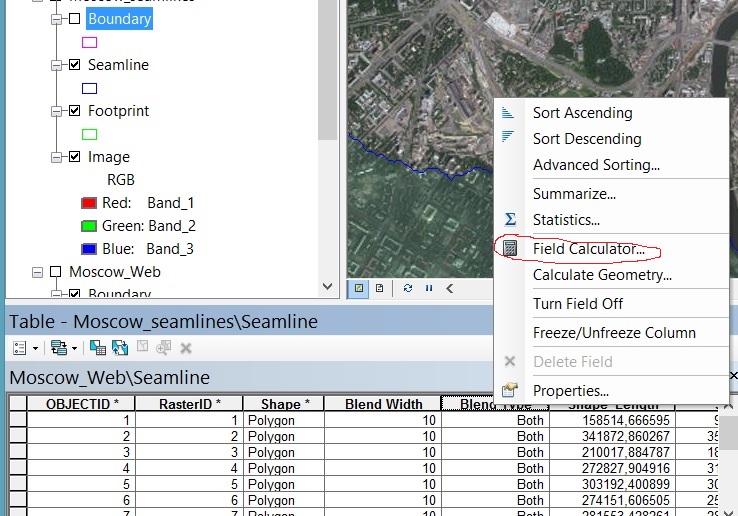Open the Related Tables dropdown arrow
The image size is (738, 516).
[x=74, y=349]
